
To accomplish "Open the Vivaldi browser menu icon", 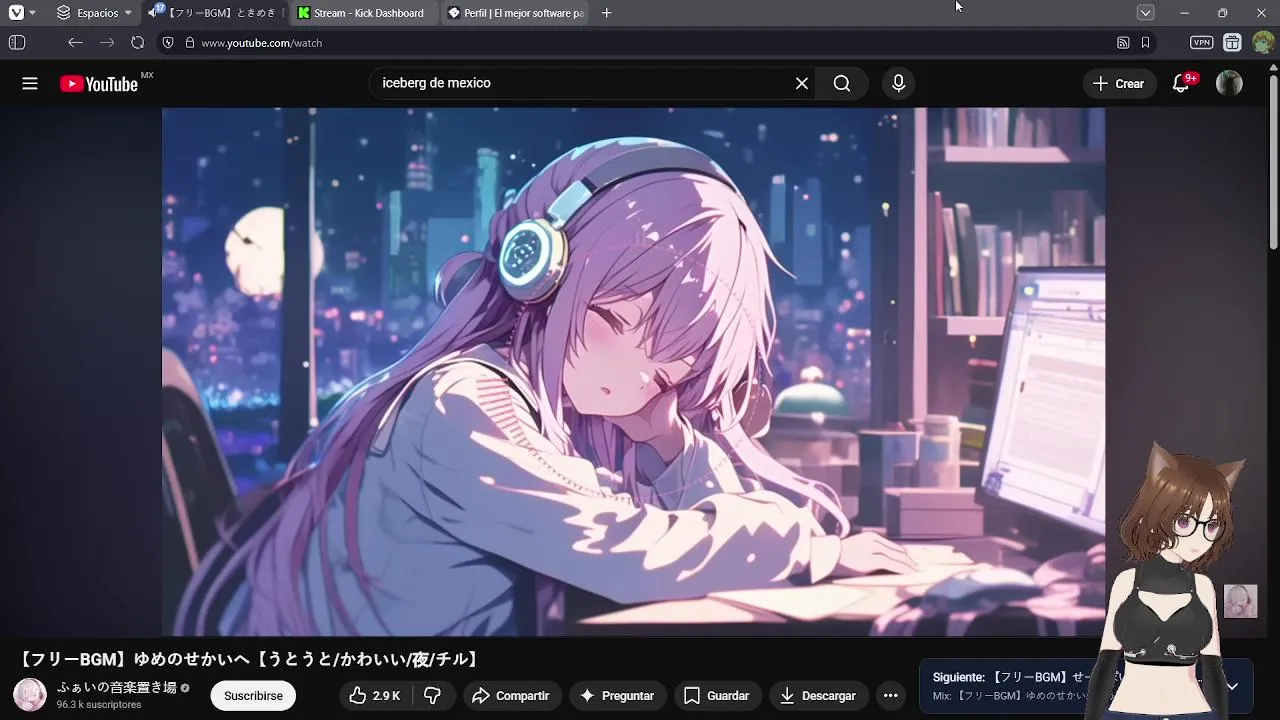I will [x=16, y=13].
